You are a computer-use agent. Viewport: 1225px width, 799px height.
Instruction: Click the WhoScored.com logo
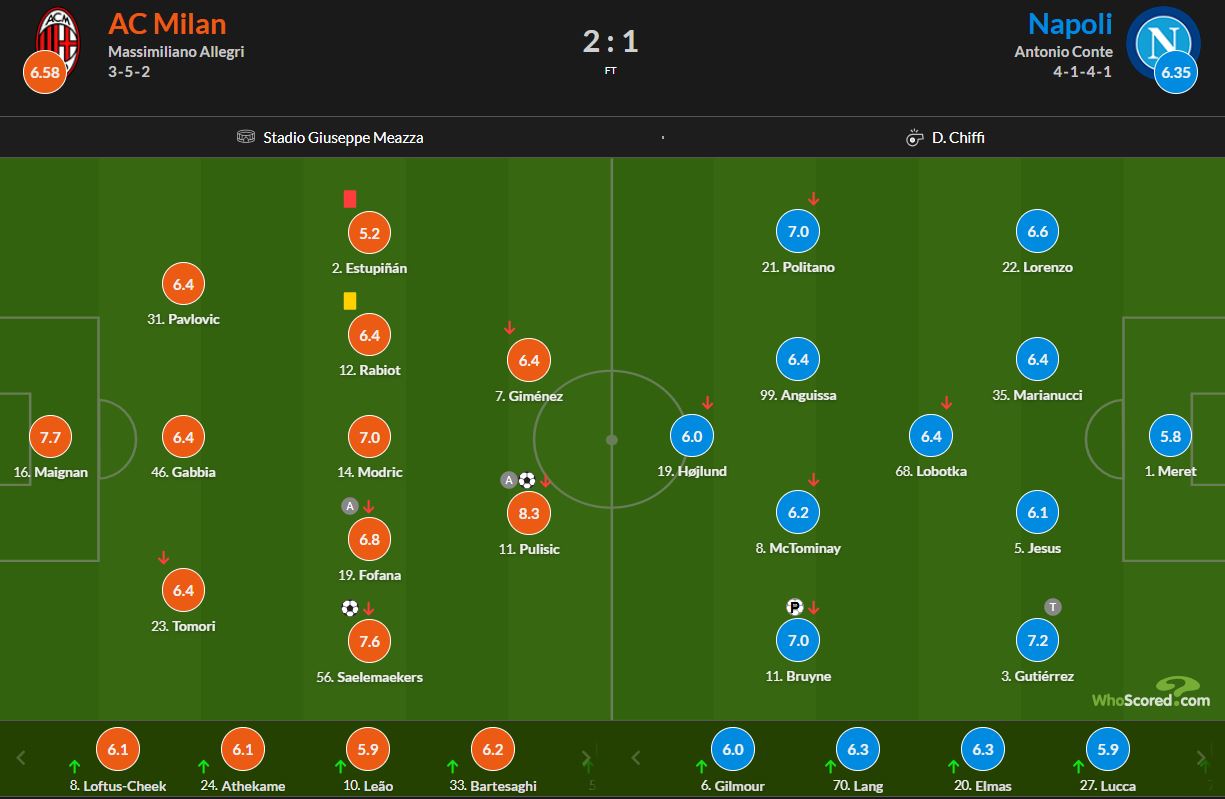coord(1151,693)
